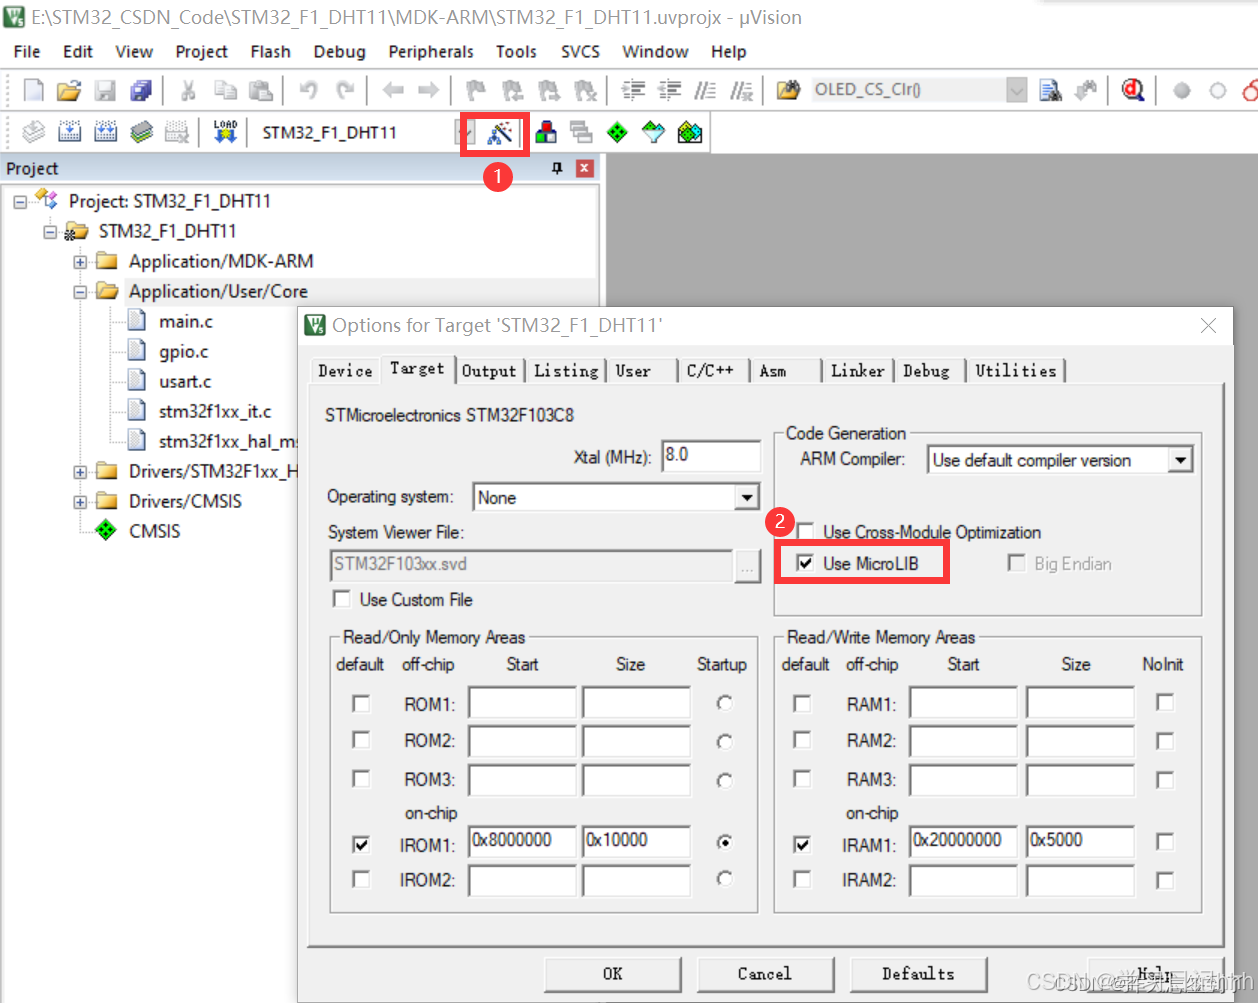This screenshot has height=1003, width=1258.
Task: Check the IROM2 default checkbox
Action: [x=361, y=879]
